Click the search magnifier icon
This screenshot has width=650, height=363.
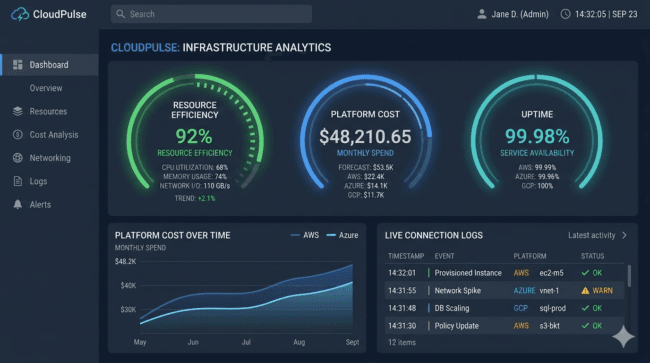[120, 14]
